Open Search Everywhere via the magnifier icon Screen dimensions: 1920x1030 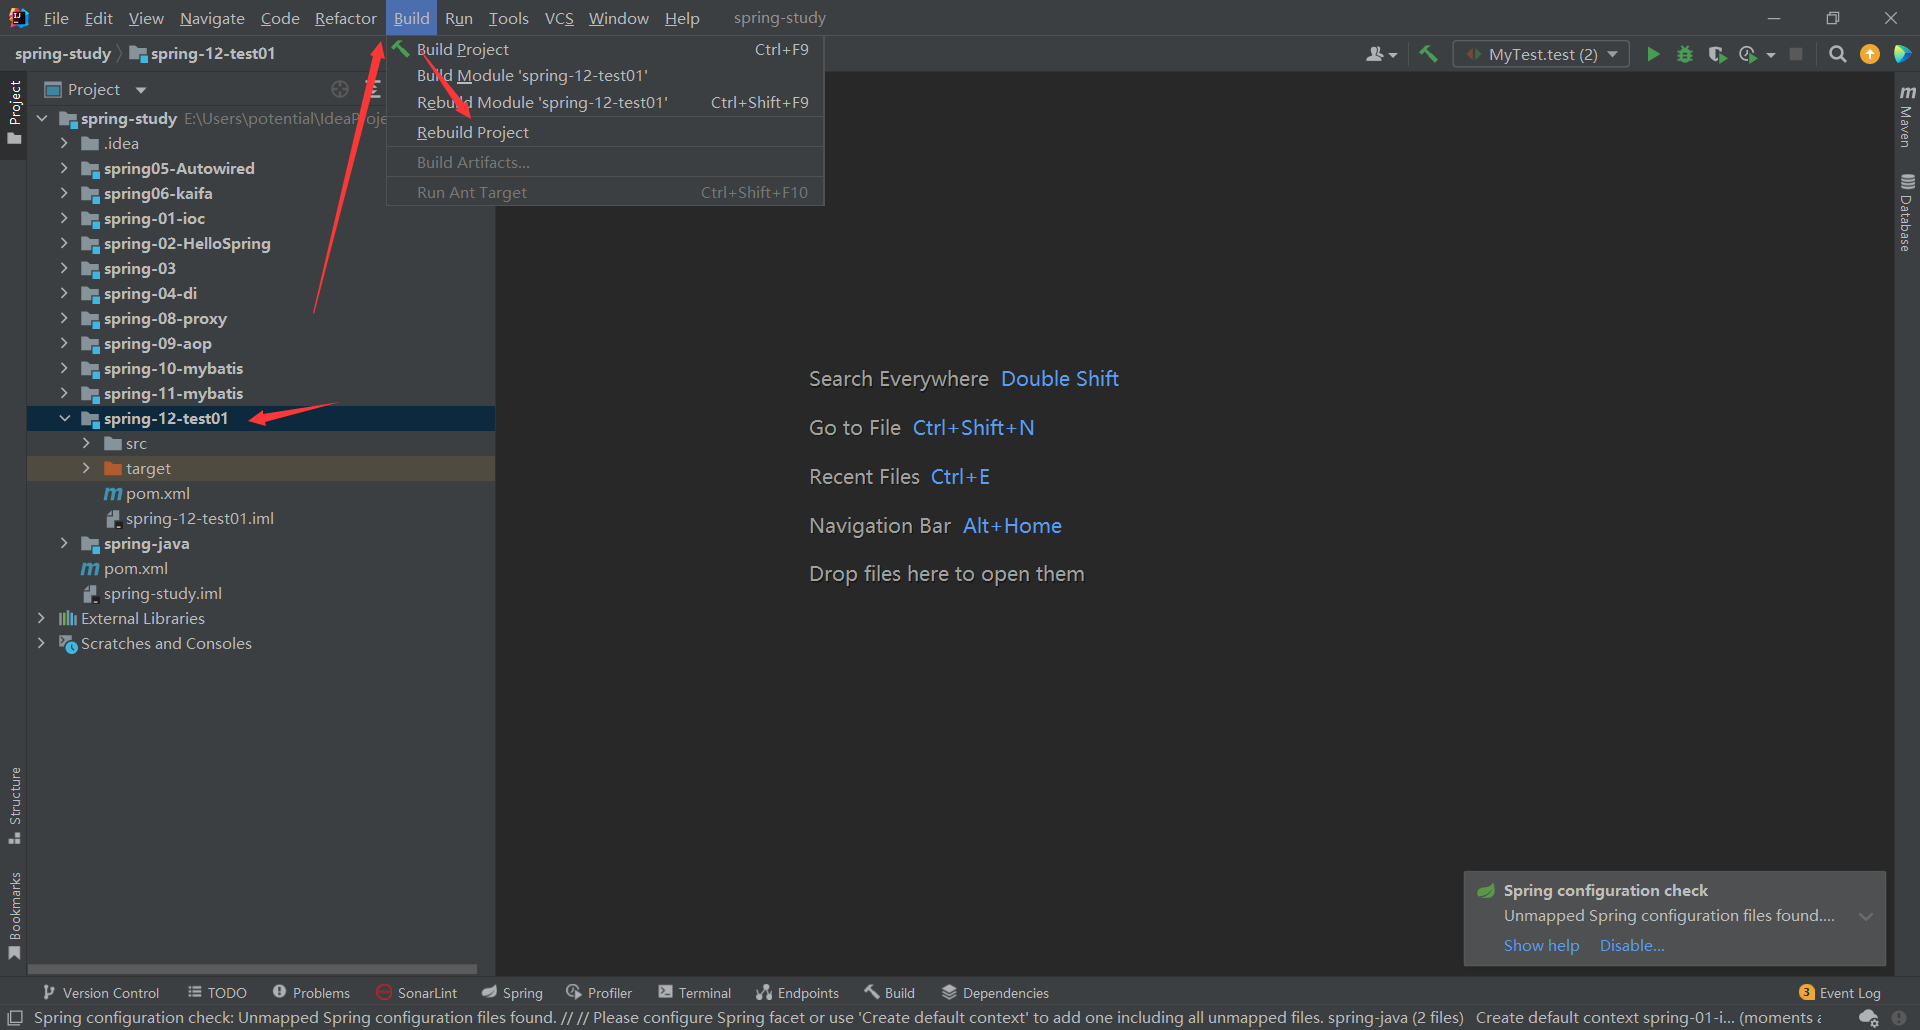coord(1837,54)
